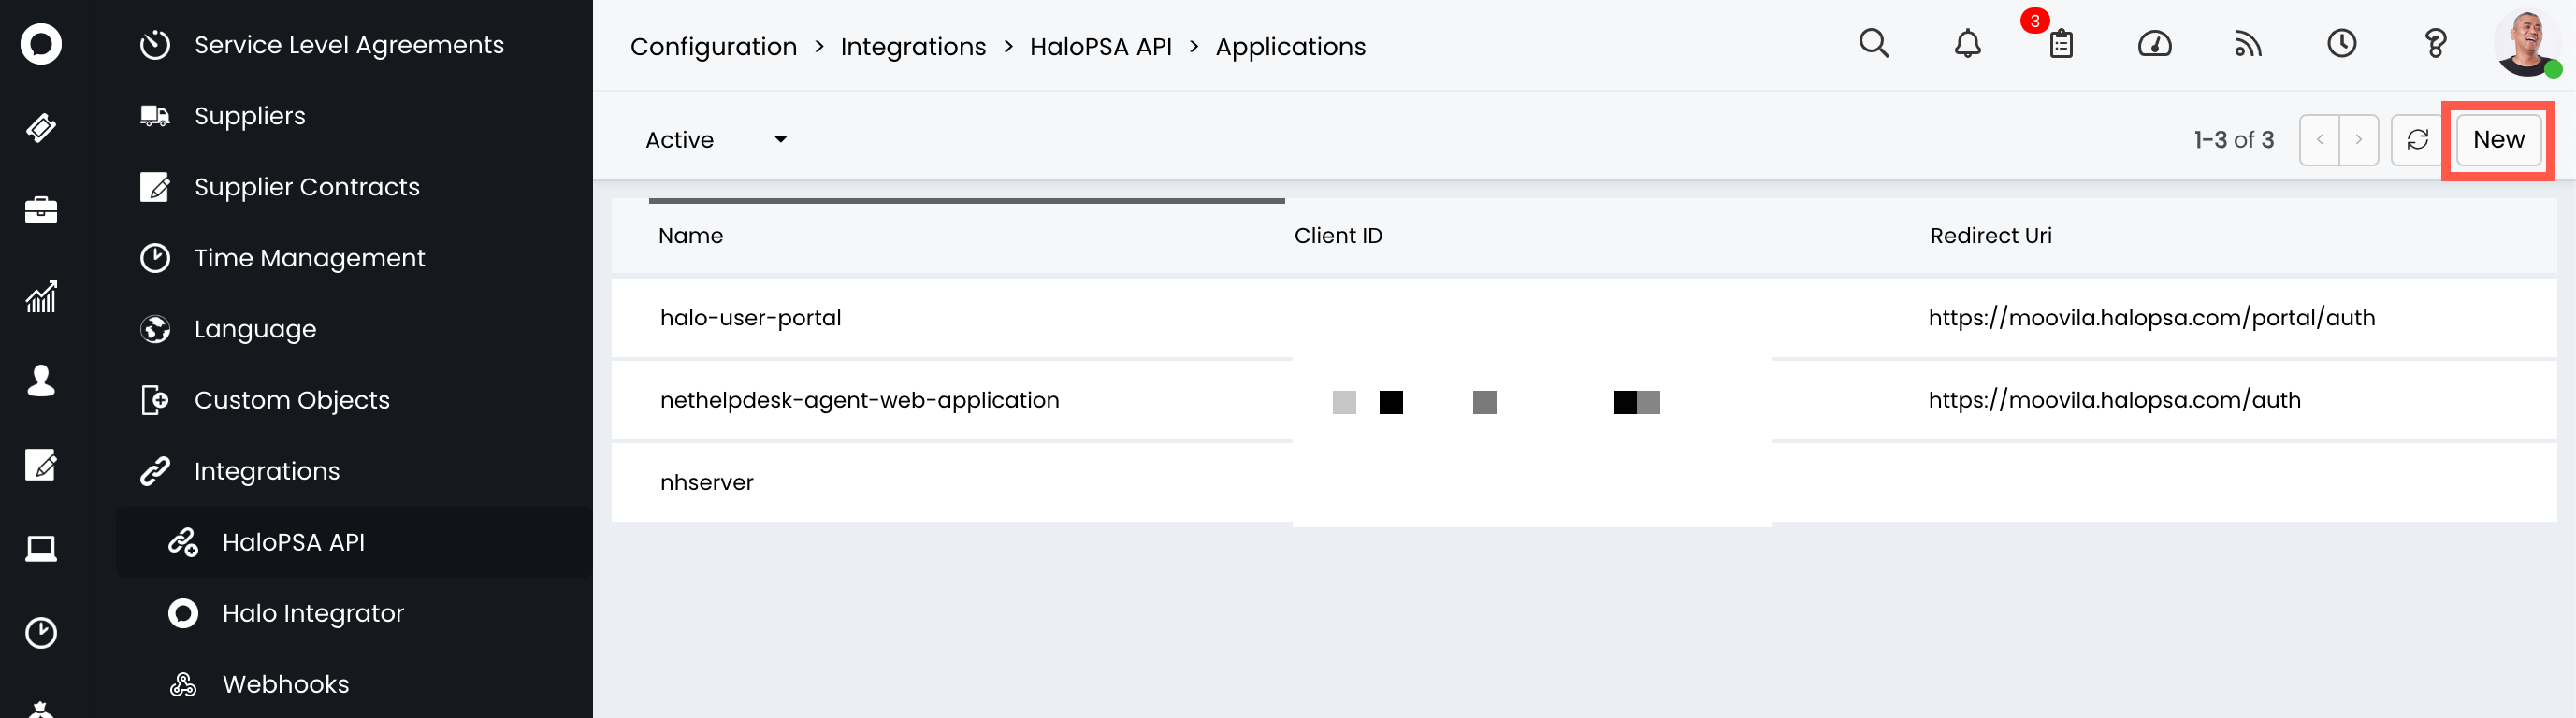Open the clock history icon in header
The height and width of the screenshot is (718, 2576).
[2341, 44]
